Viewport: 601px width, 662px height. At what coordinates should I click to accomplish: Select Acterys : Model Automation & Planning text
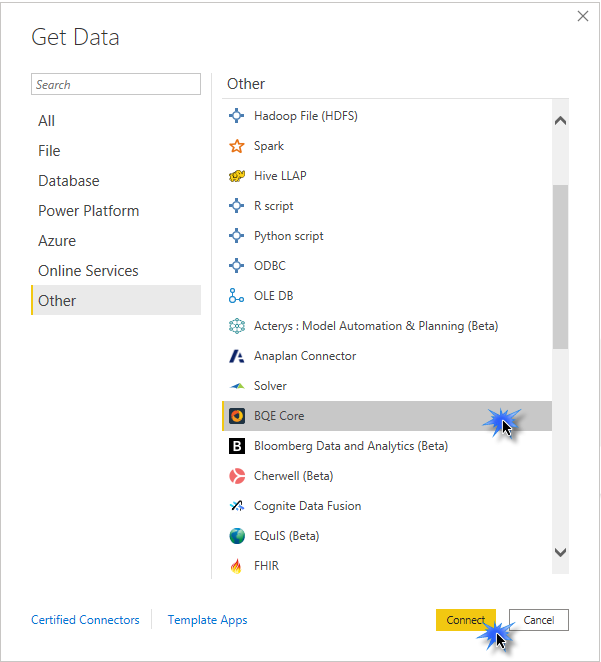pyautogui.click(x=376, y=326)
